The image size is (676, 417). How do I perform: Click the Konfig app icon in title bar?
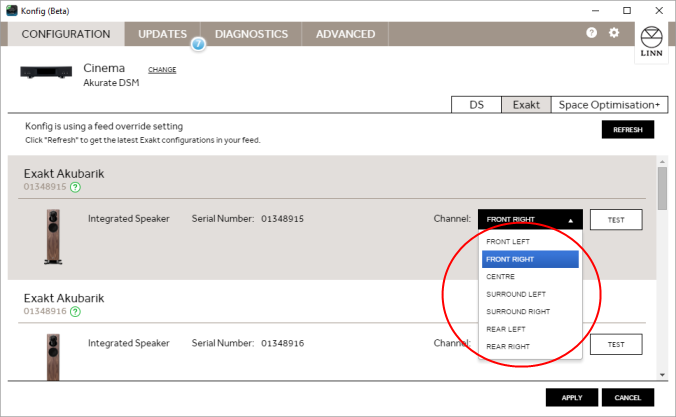pos(12,10)
